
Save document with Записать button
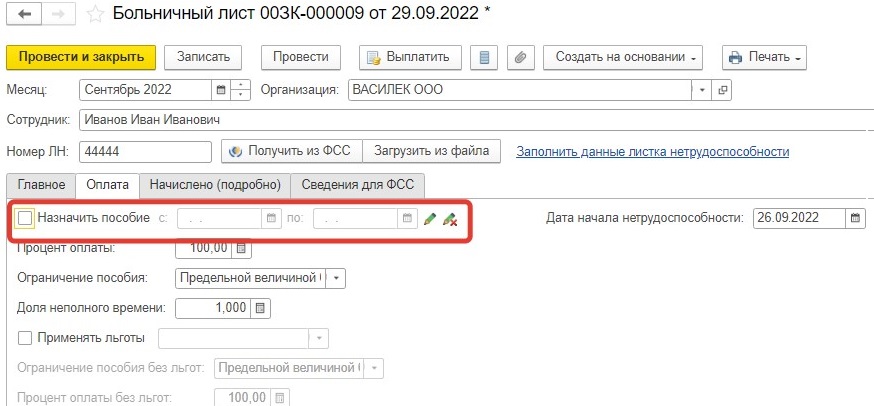pos(203,57)
